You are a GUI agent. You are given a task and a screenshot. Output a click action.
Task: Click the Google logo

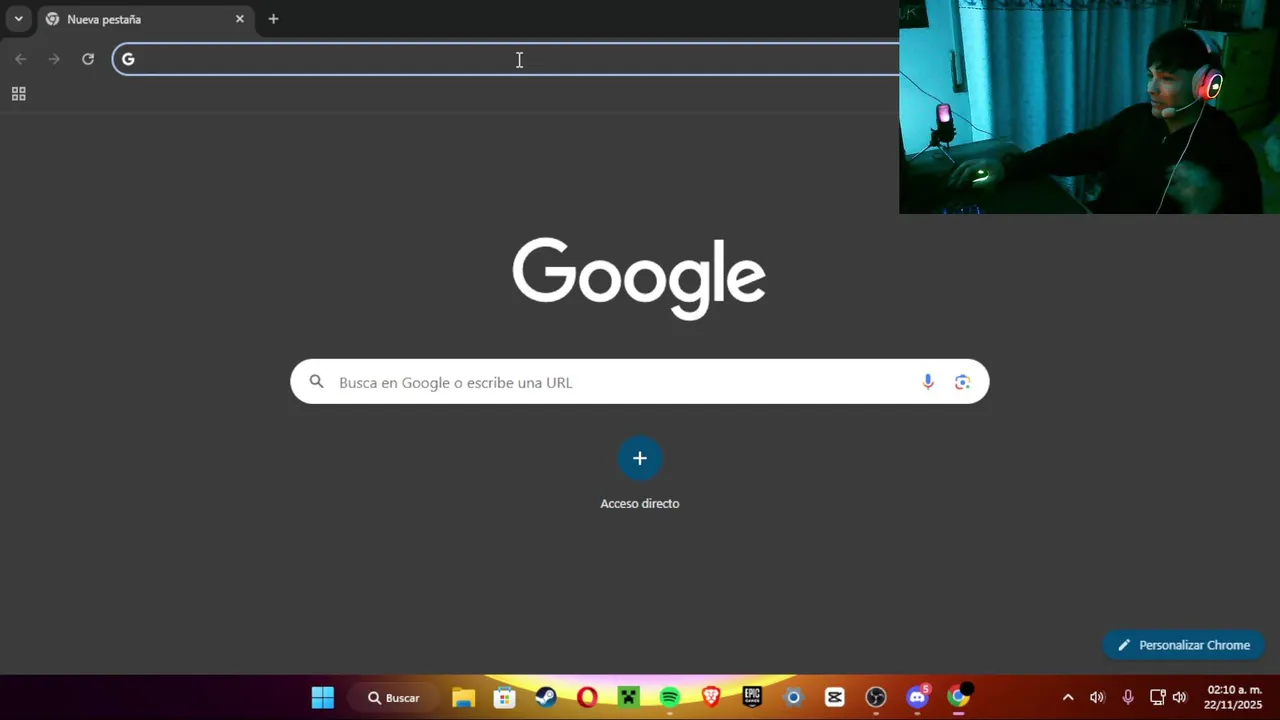[x=639, y=278]
